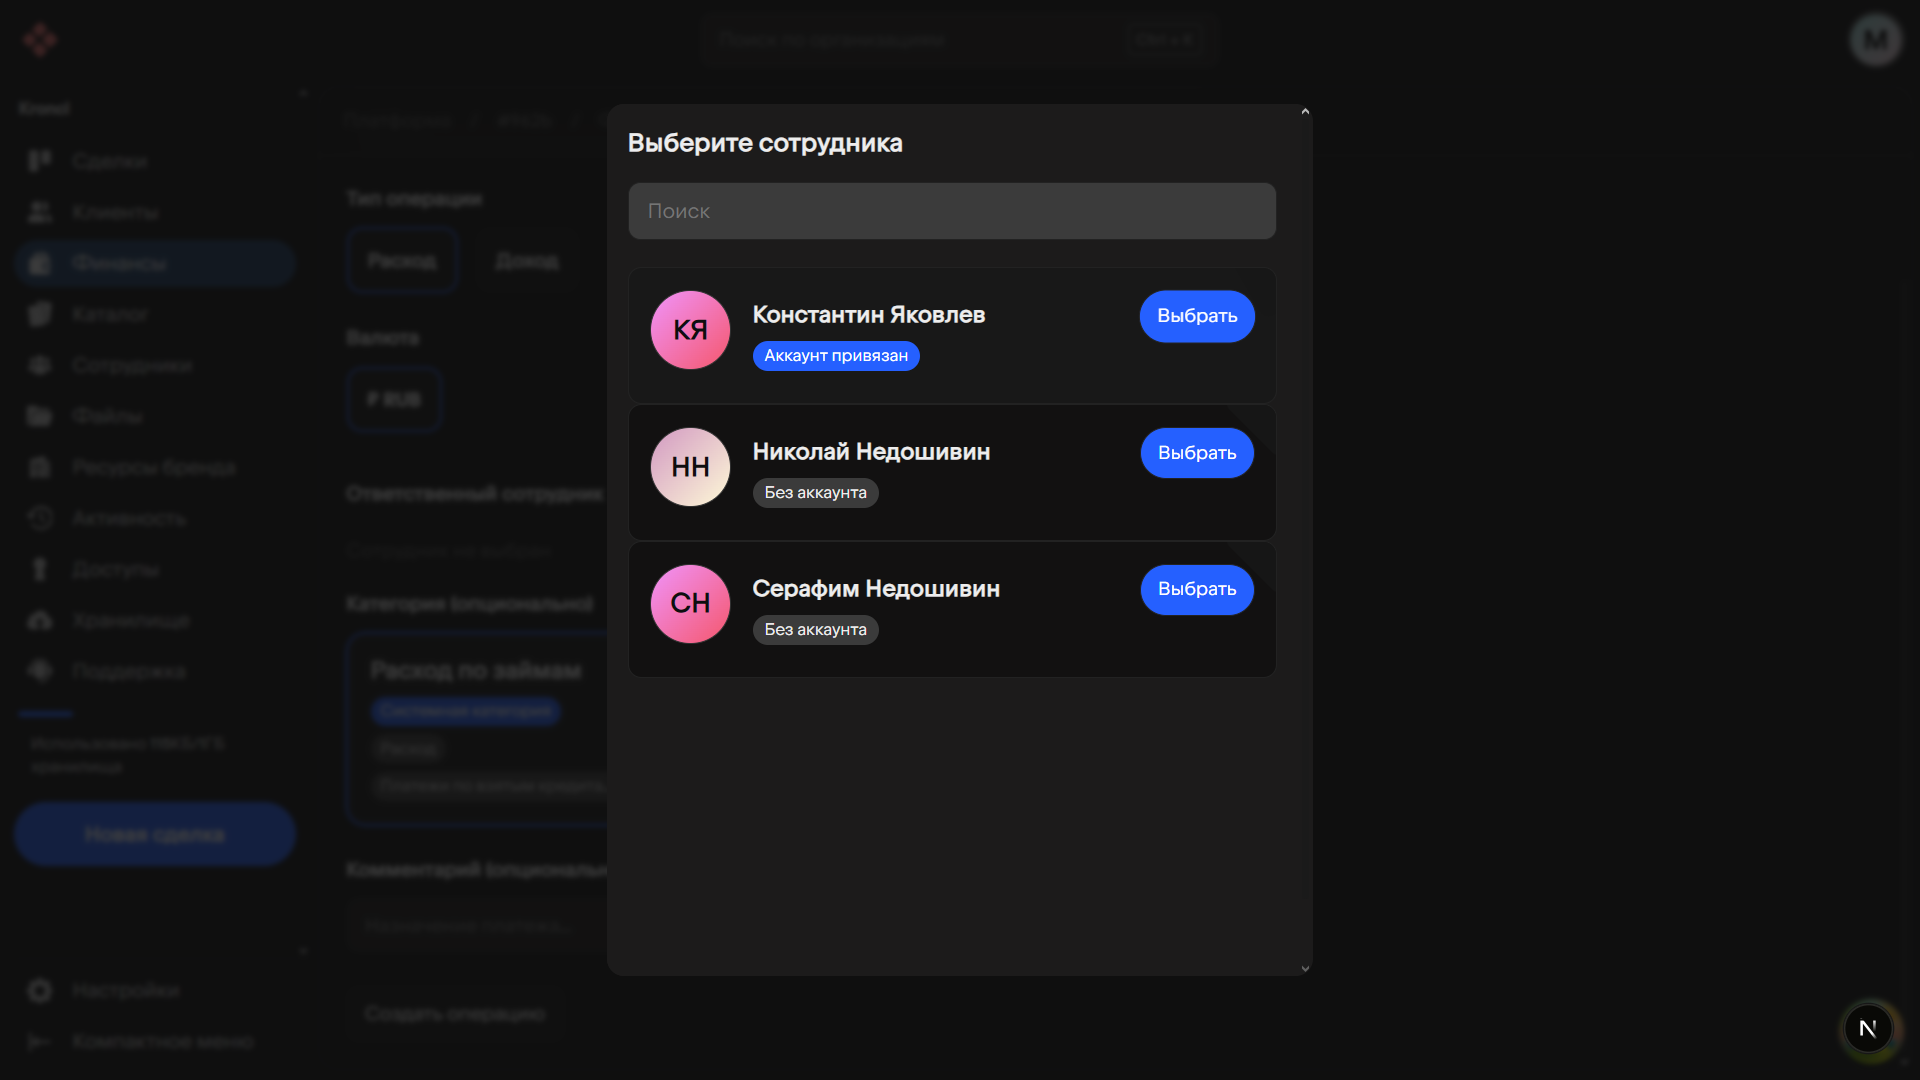Open the Next.js dev tools N icon
This screenshot has width=1920, height=1080.
[1867, 1028]
